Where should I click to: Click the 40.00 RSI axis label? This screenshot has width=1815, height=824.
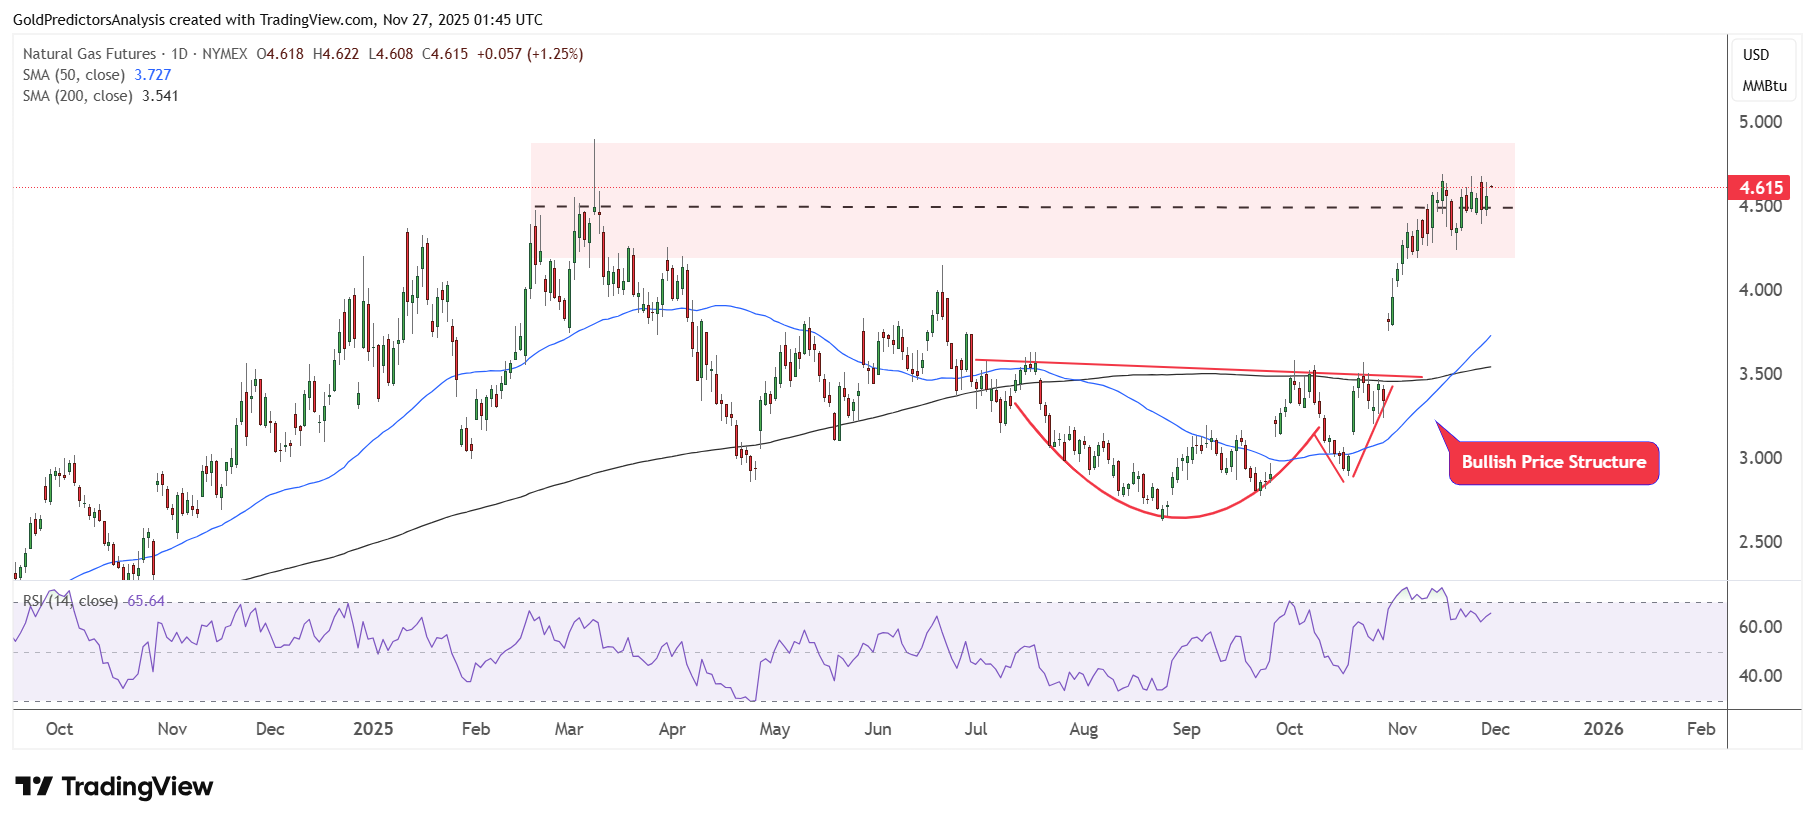pos(1760,676)
